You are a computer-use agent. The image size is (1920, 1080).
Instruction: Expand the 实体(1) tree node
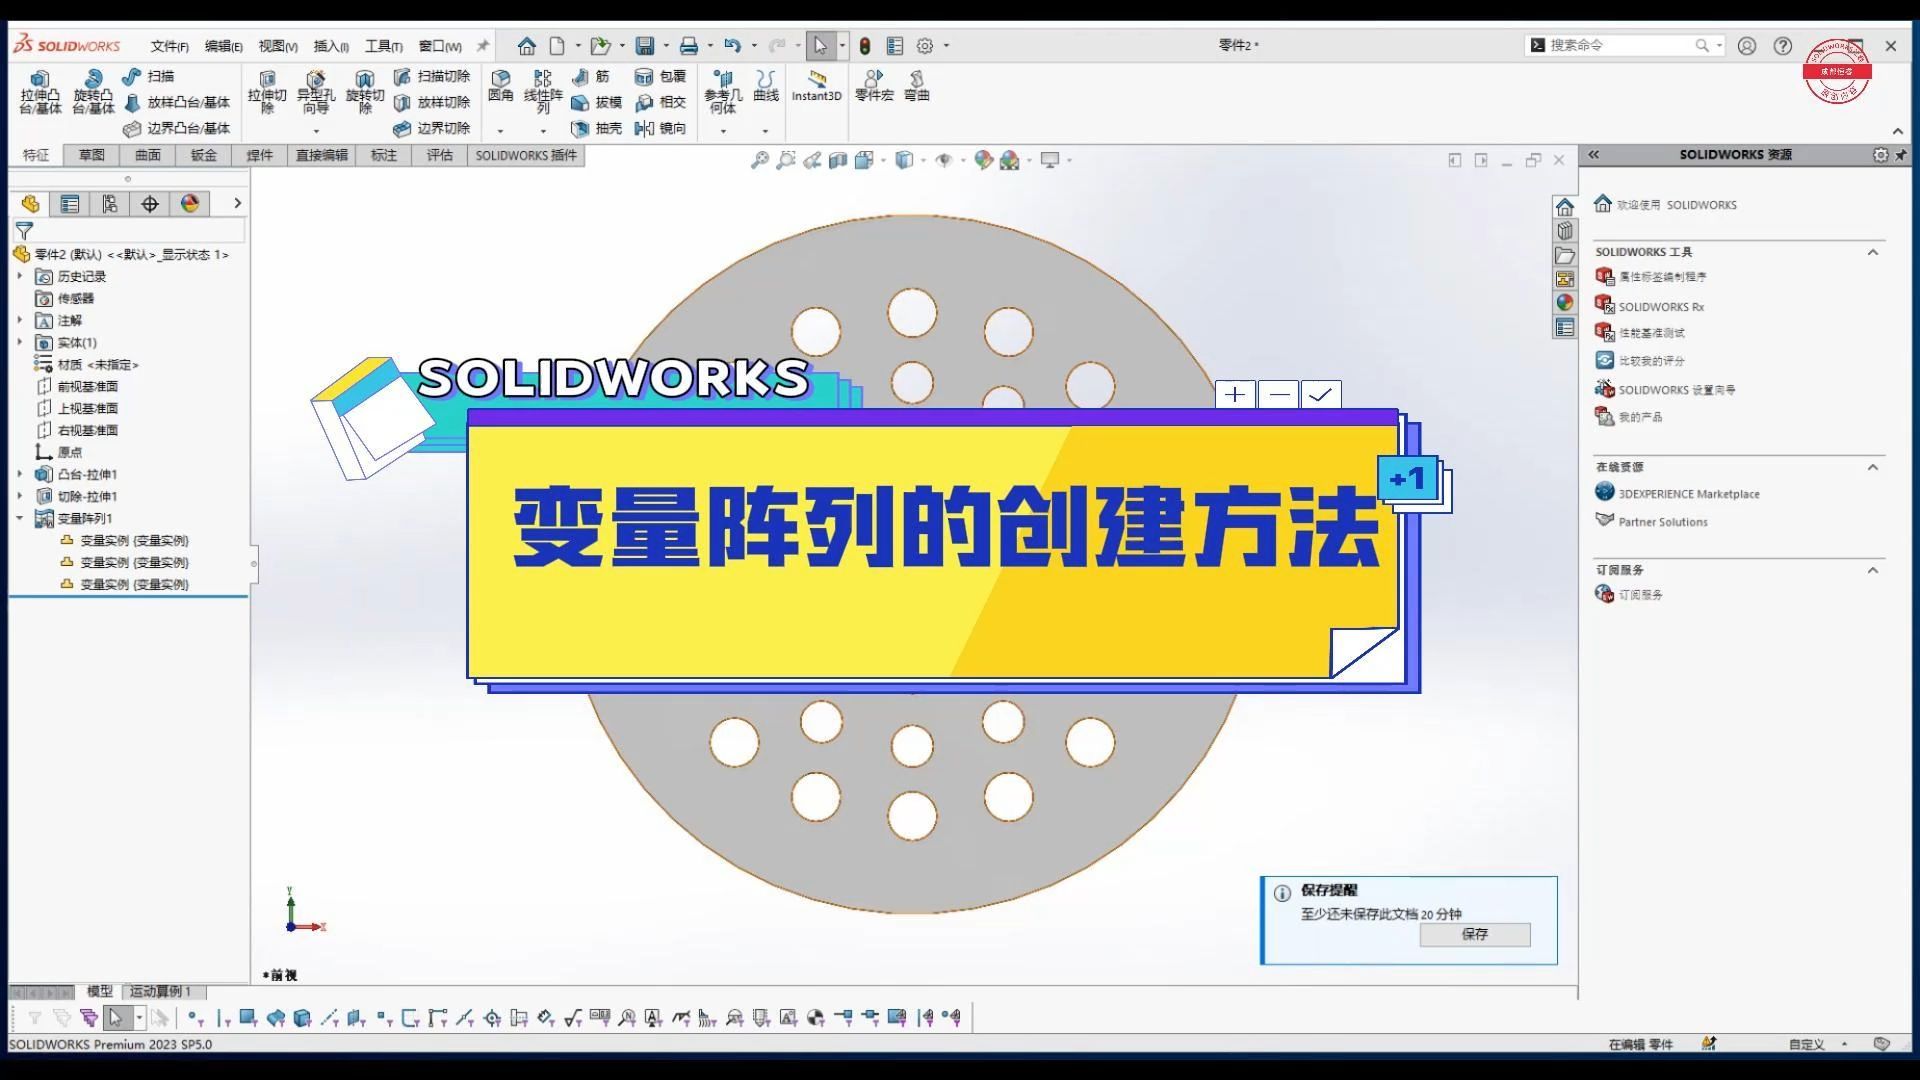tap(20, 342)
